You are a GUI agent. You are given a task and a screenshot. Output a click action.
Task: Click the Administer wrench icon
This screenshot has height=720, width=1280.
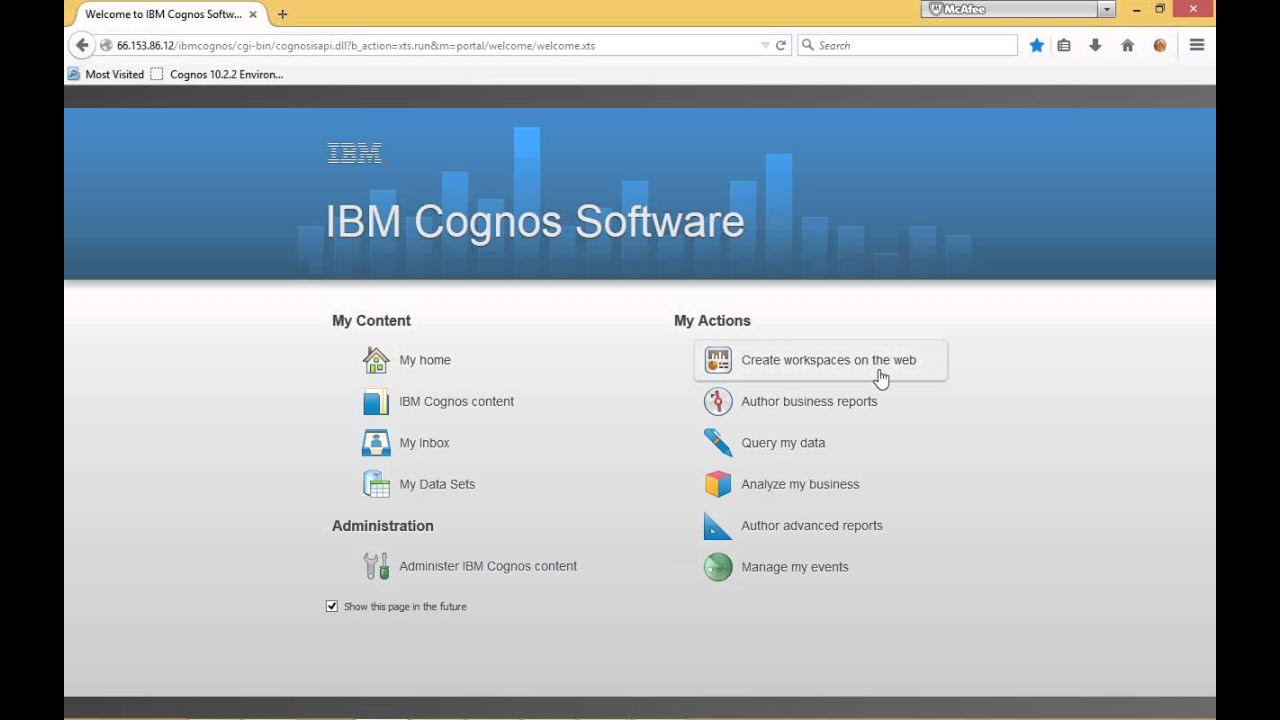(376, 566)
